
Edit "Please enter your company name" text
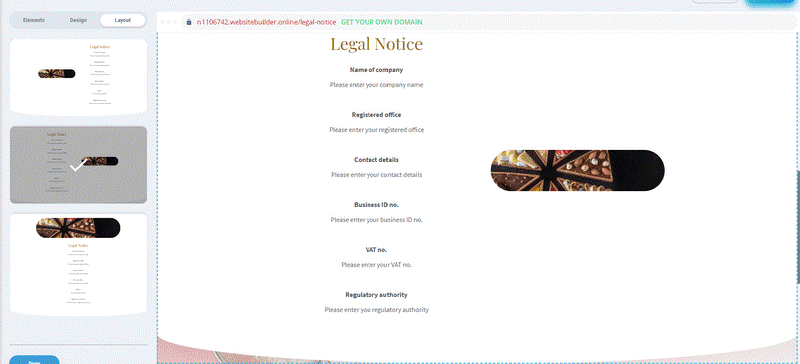click(x=377, y=85)
